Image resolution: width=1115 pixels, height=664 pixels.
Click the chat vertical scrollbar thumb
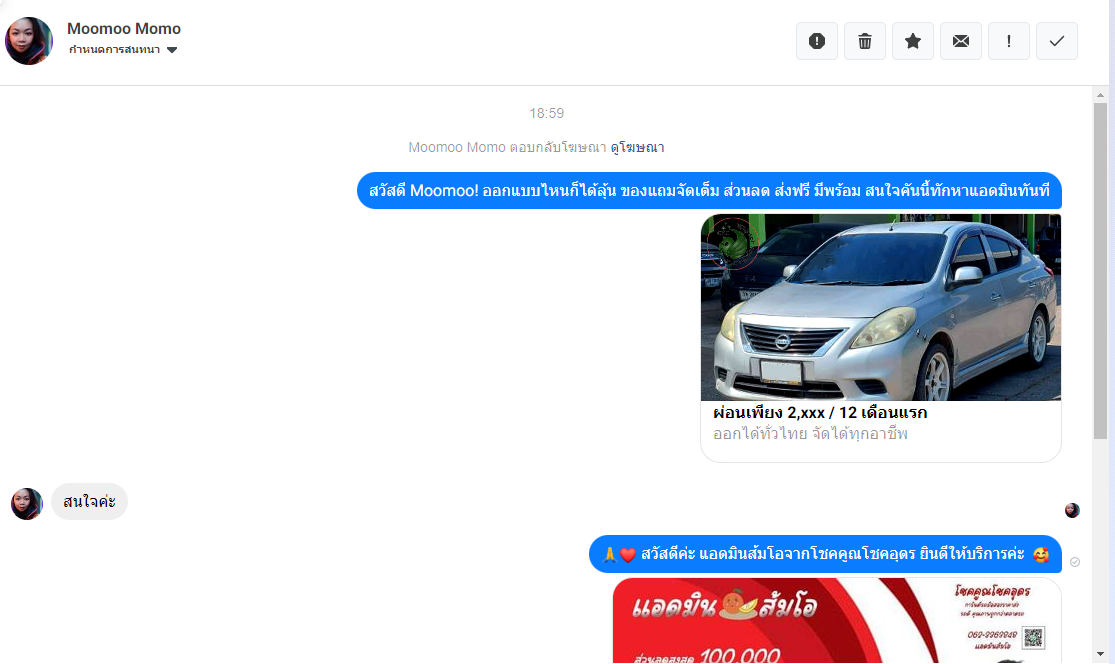coord(1100,270)
